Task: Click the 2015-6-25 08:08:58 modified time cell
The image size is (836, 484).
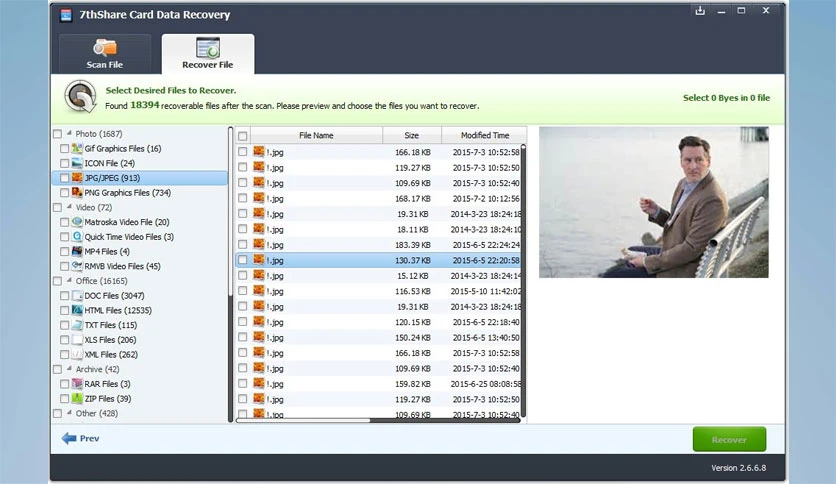Action: click(x=486, y=384)
